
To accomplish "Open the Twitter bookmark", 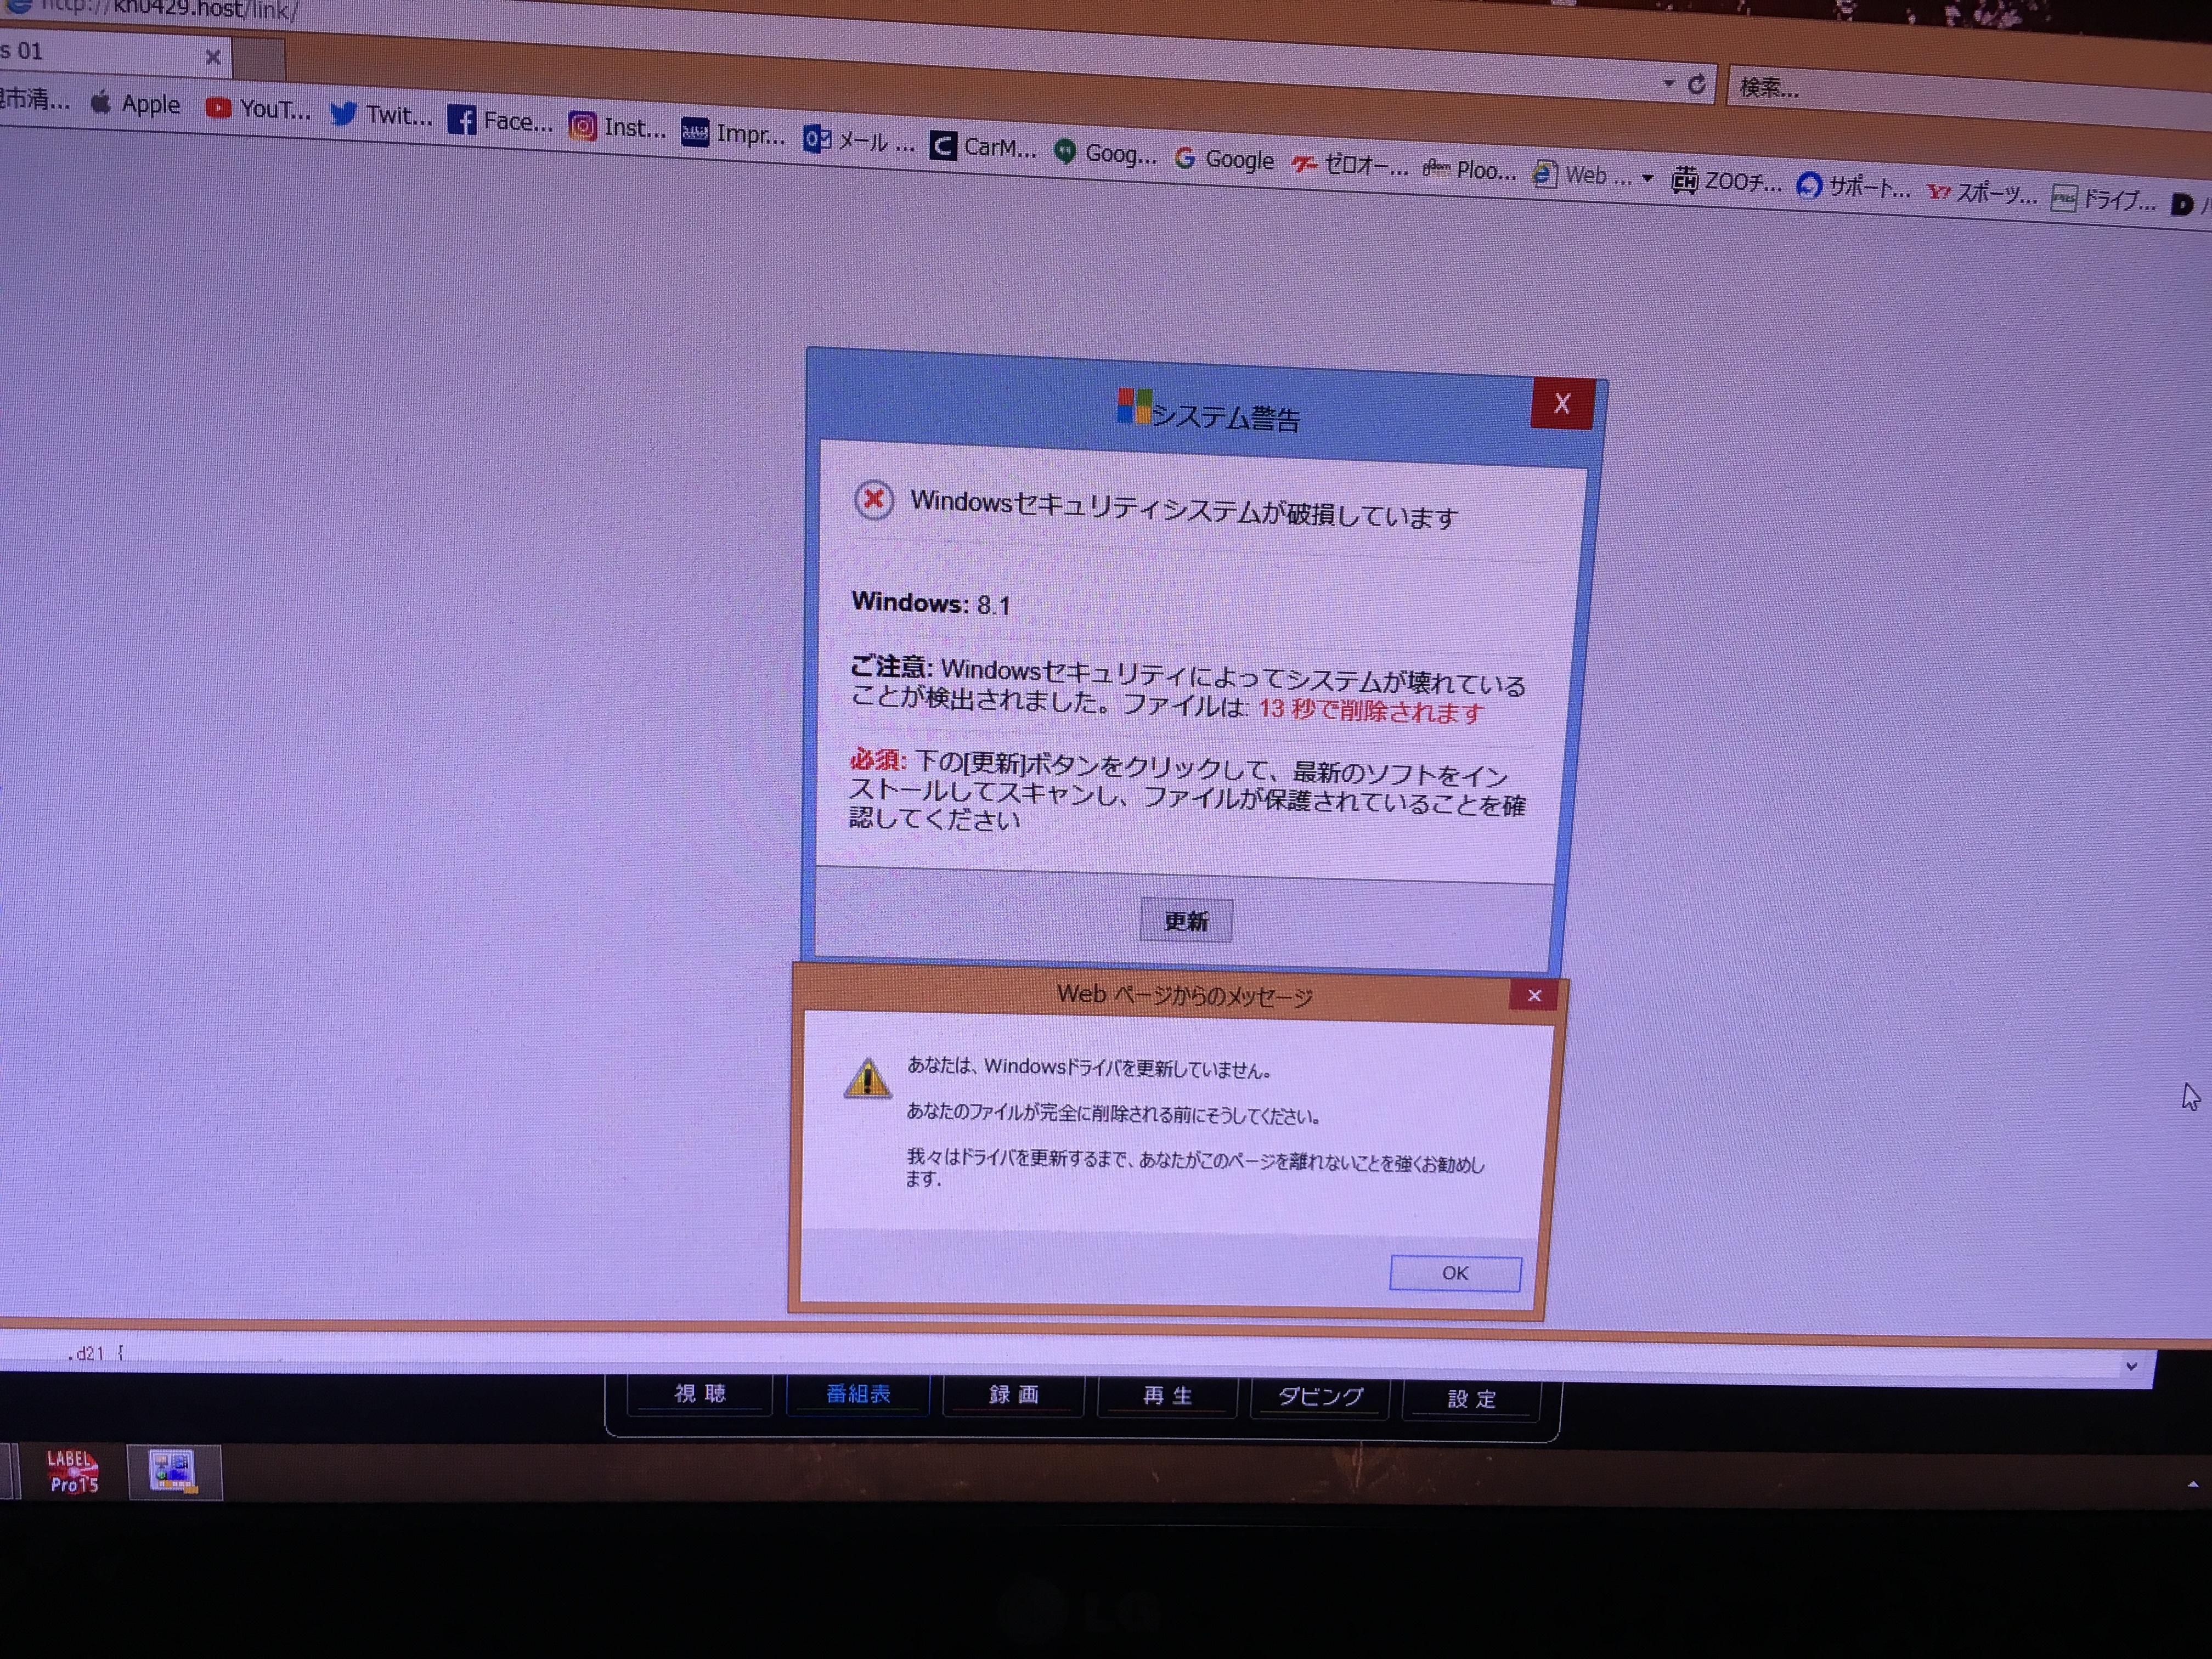I will [x=382, y=115].
